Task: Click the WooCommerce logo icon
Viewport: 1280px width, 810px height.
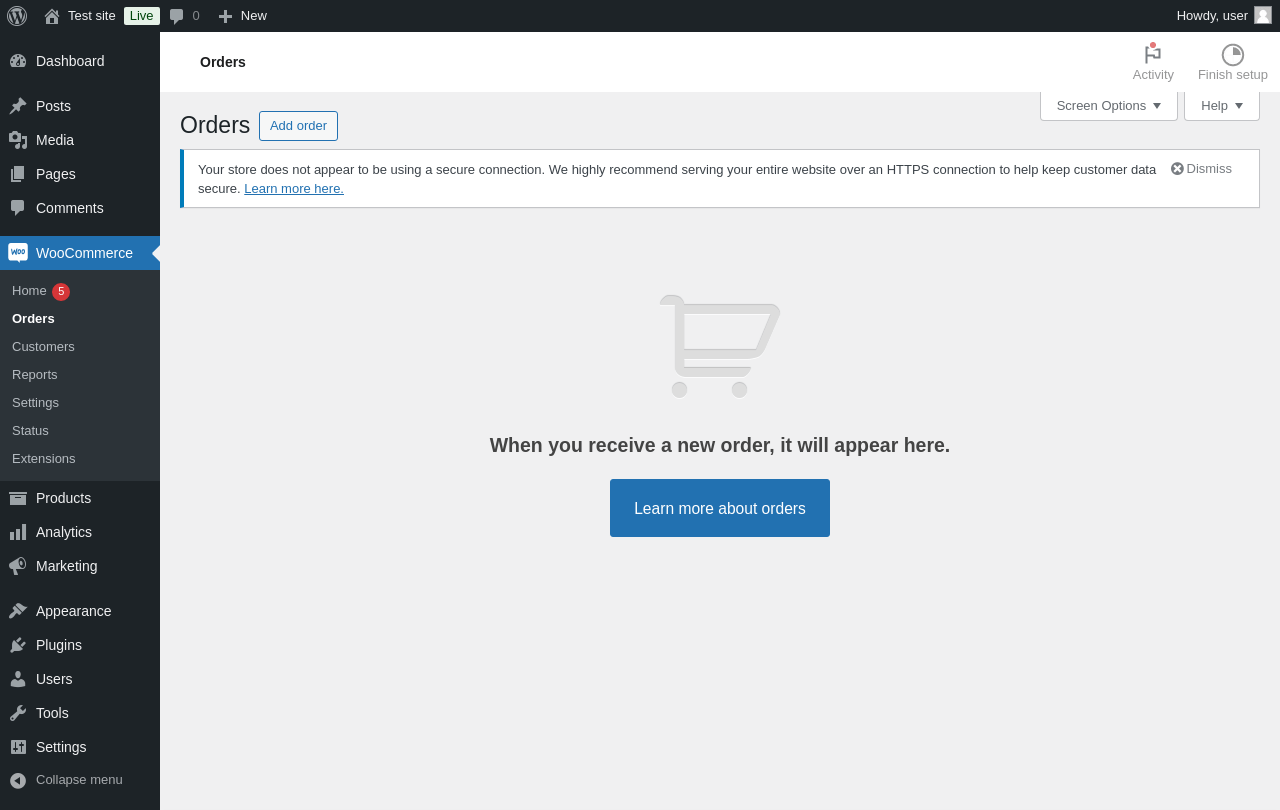Action: tap(18, 253)
